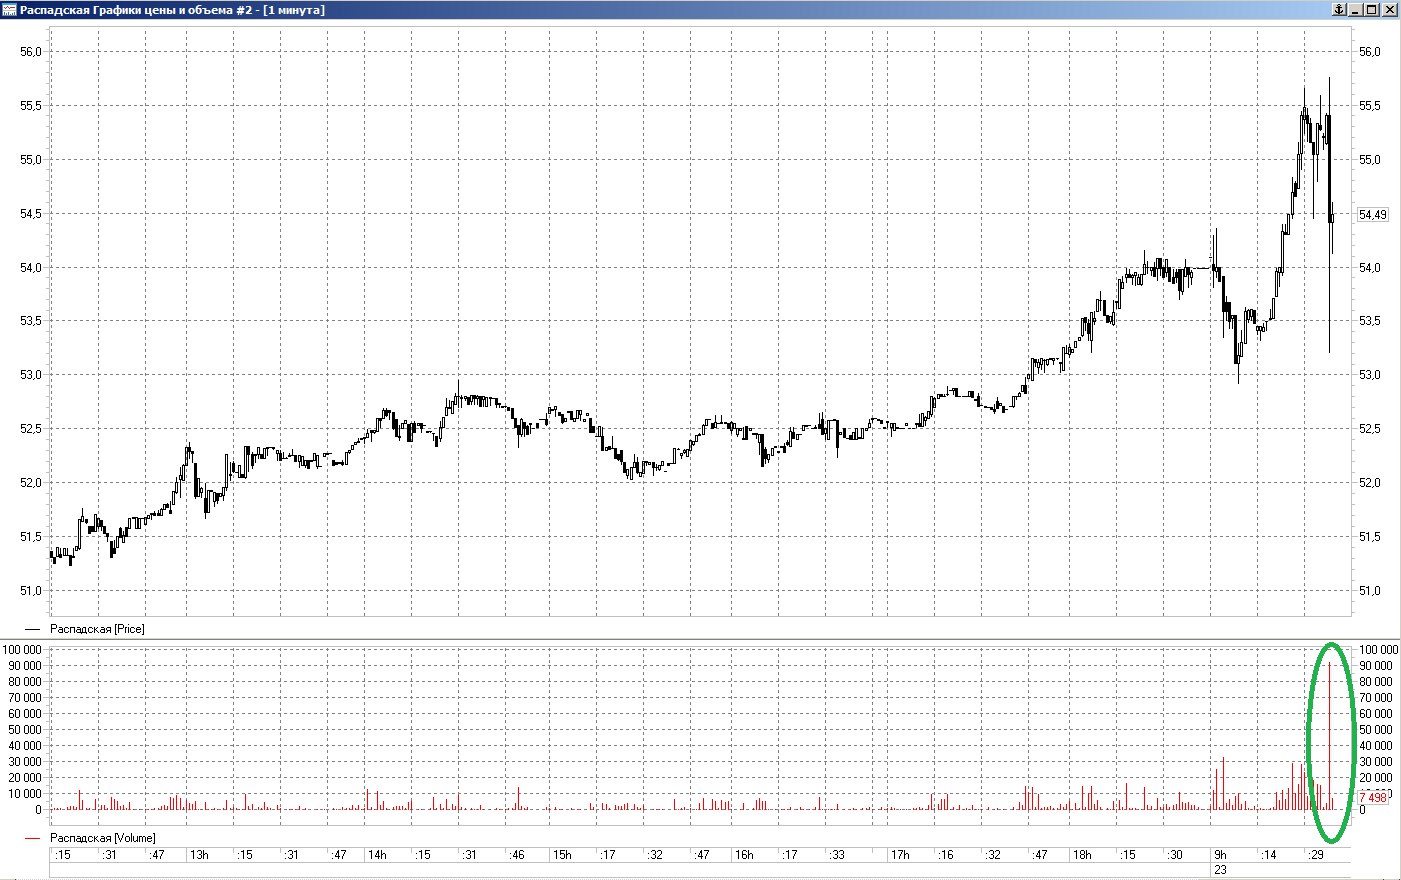Image resolution: width=1401 pixels, height=880 pixels.
Task: Click the anchor dock icon in title bar
Action: point(1338,10)
